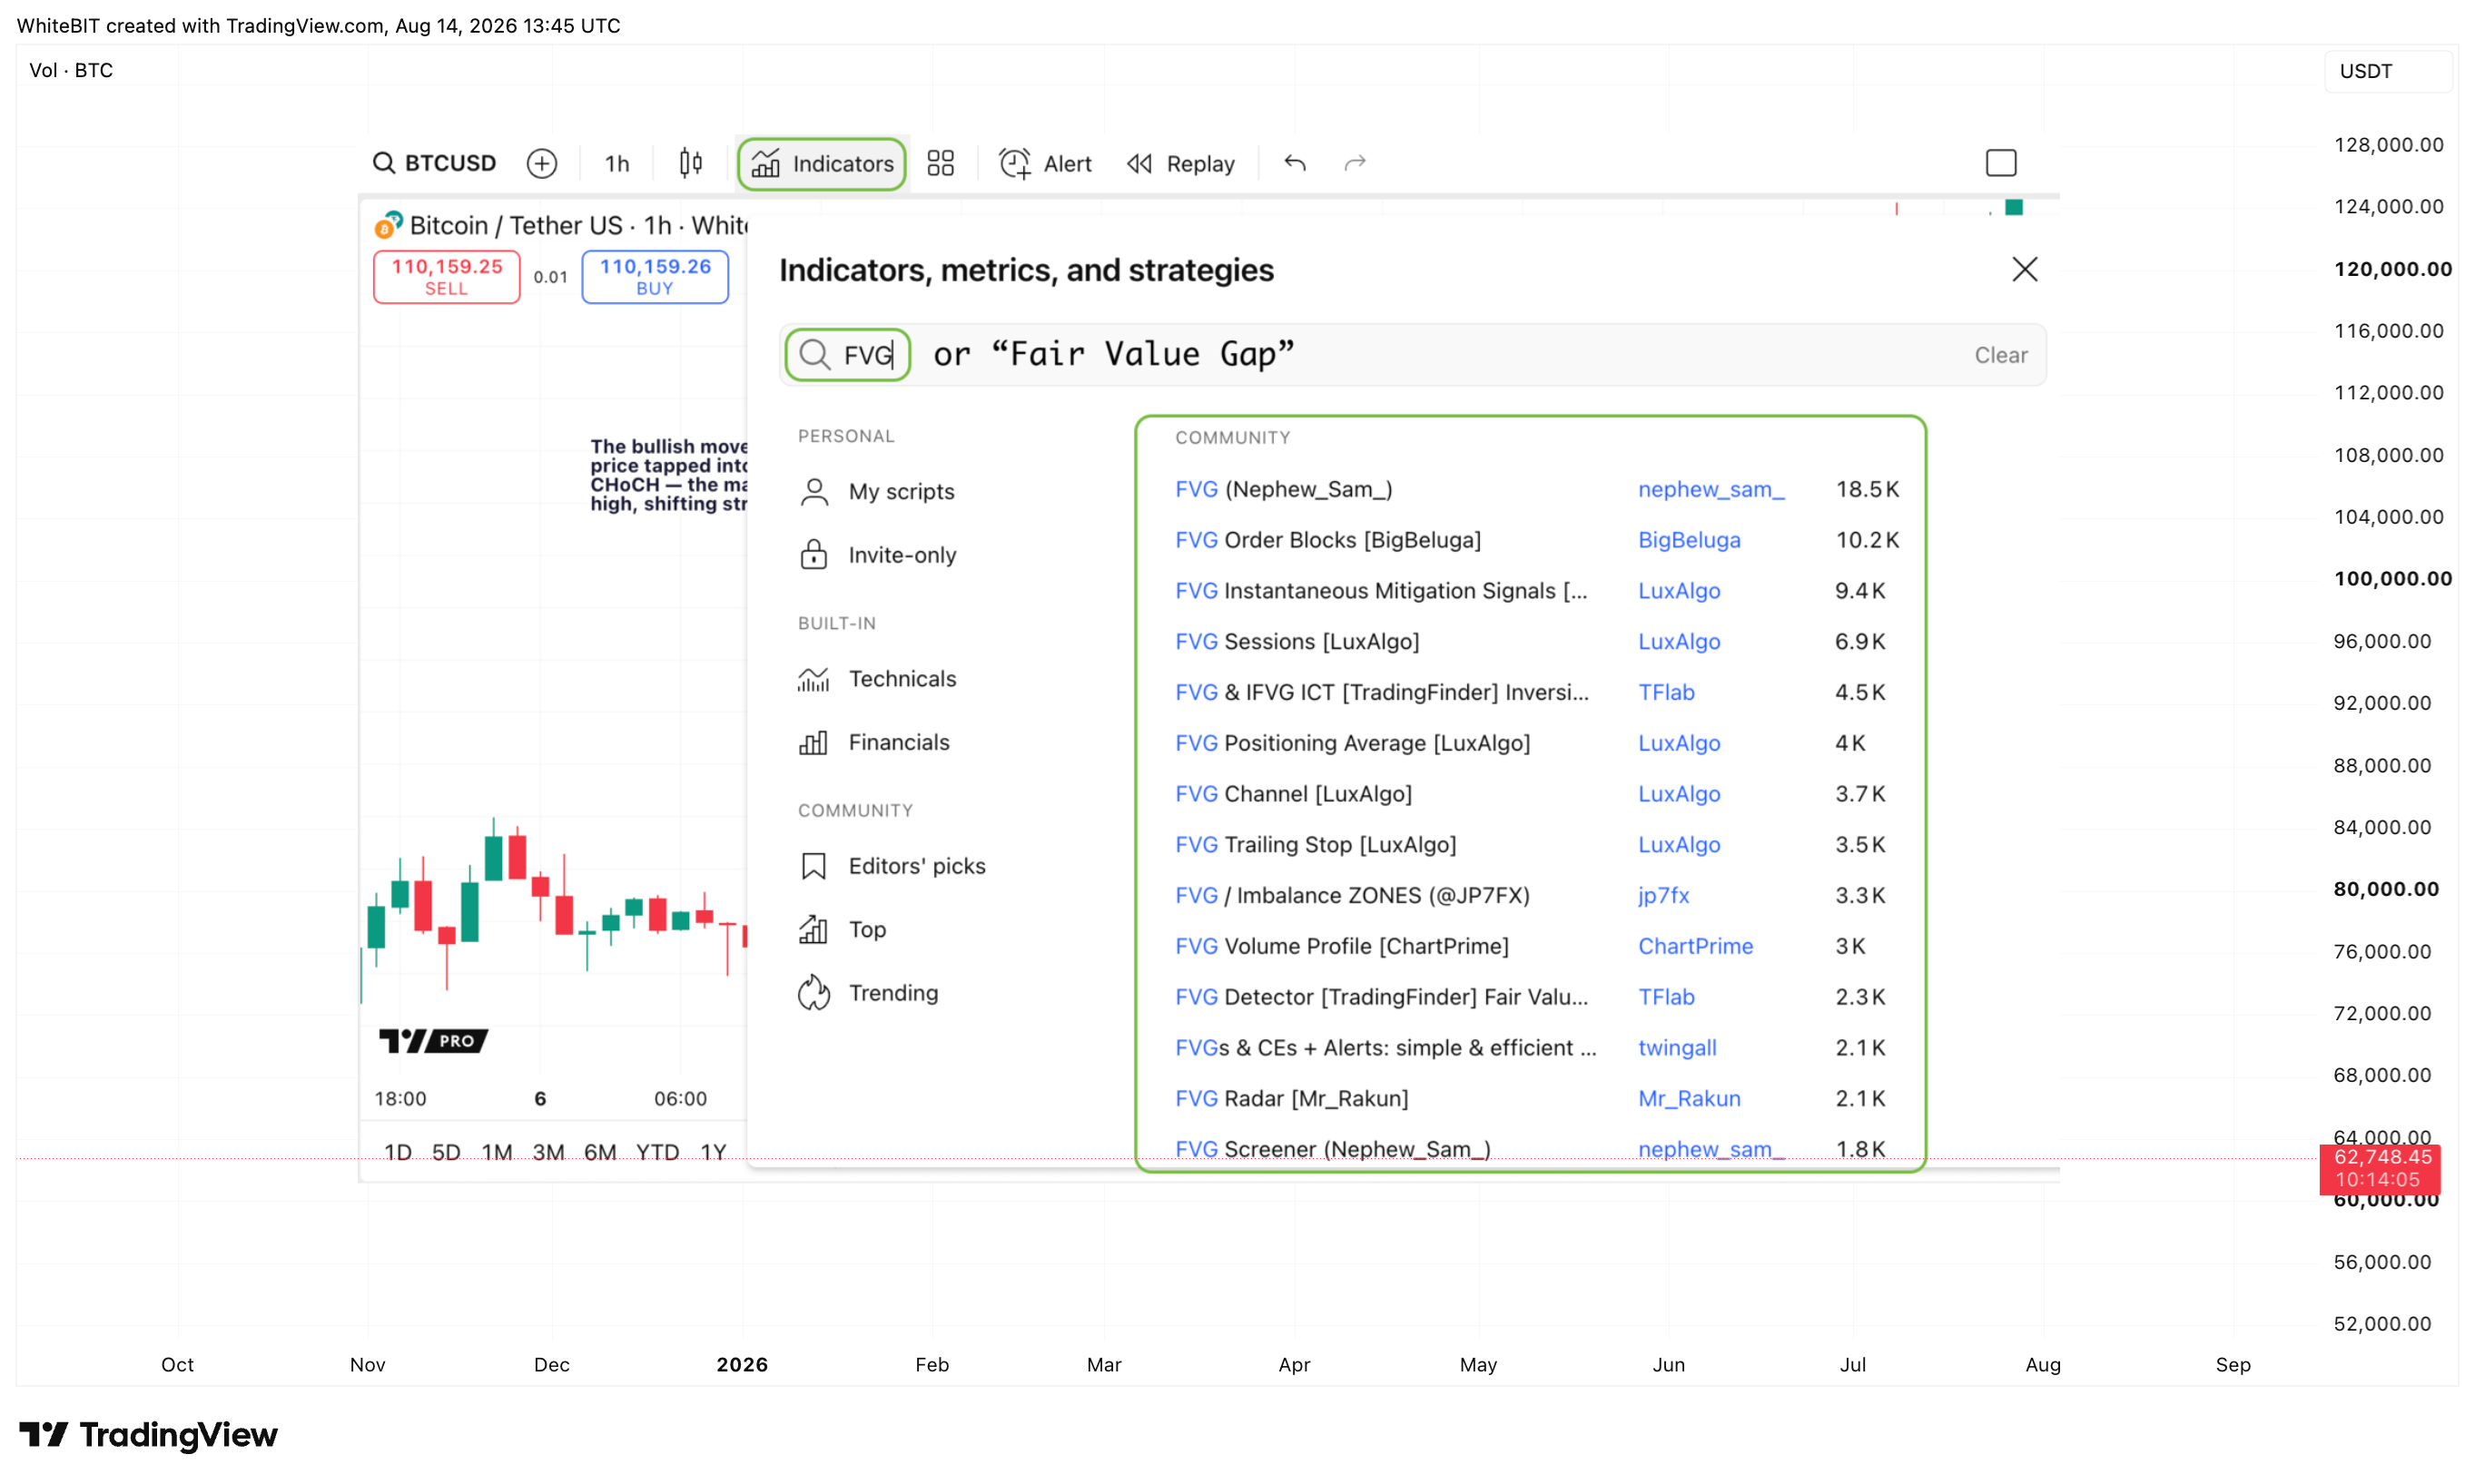
Task: Open Mr_Rakun author profile link
Action: point(1689,1098)
